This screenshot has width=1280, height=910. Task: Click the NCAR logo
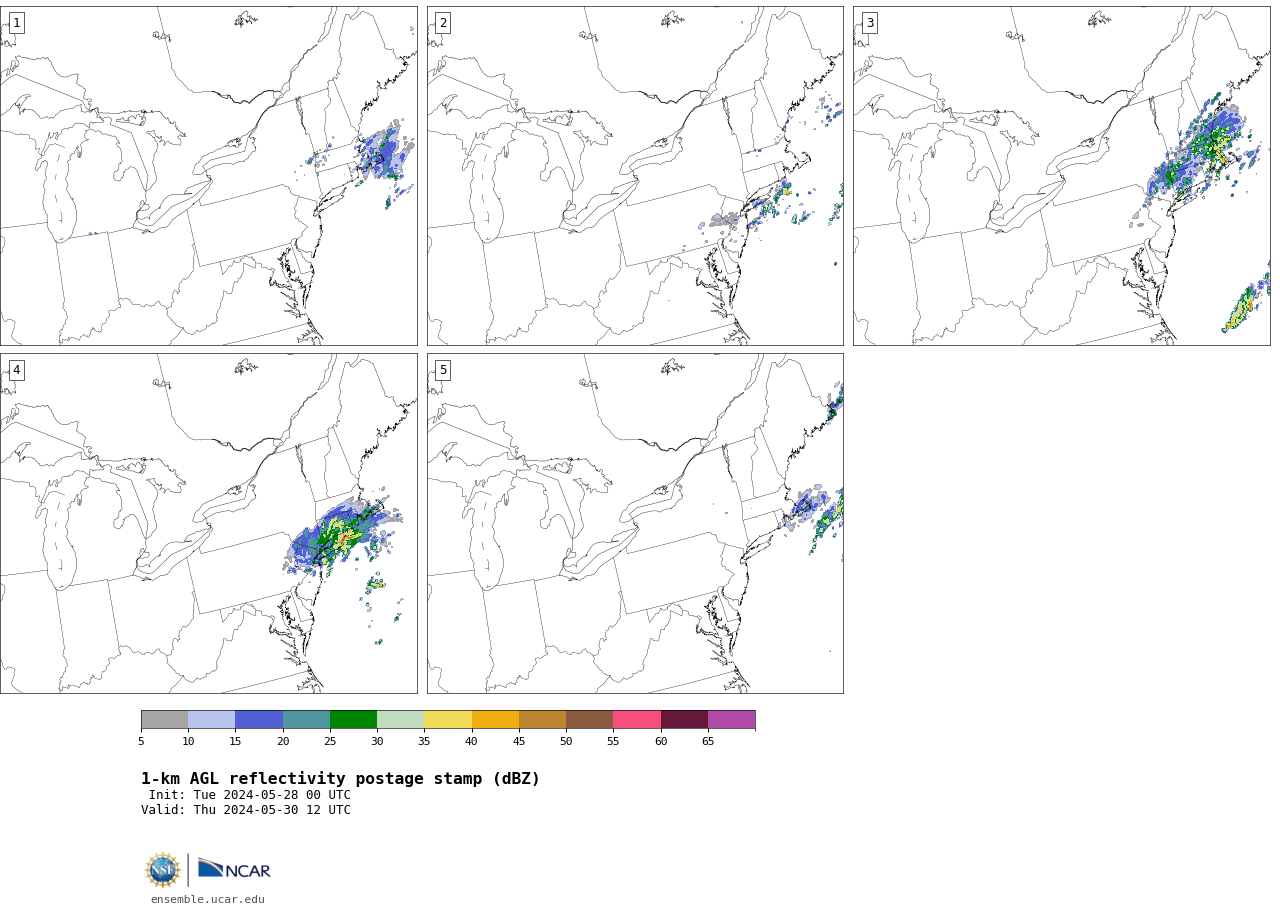234,869
